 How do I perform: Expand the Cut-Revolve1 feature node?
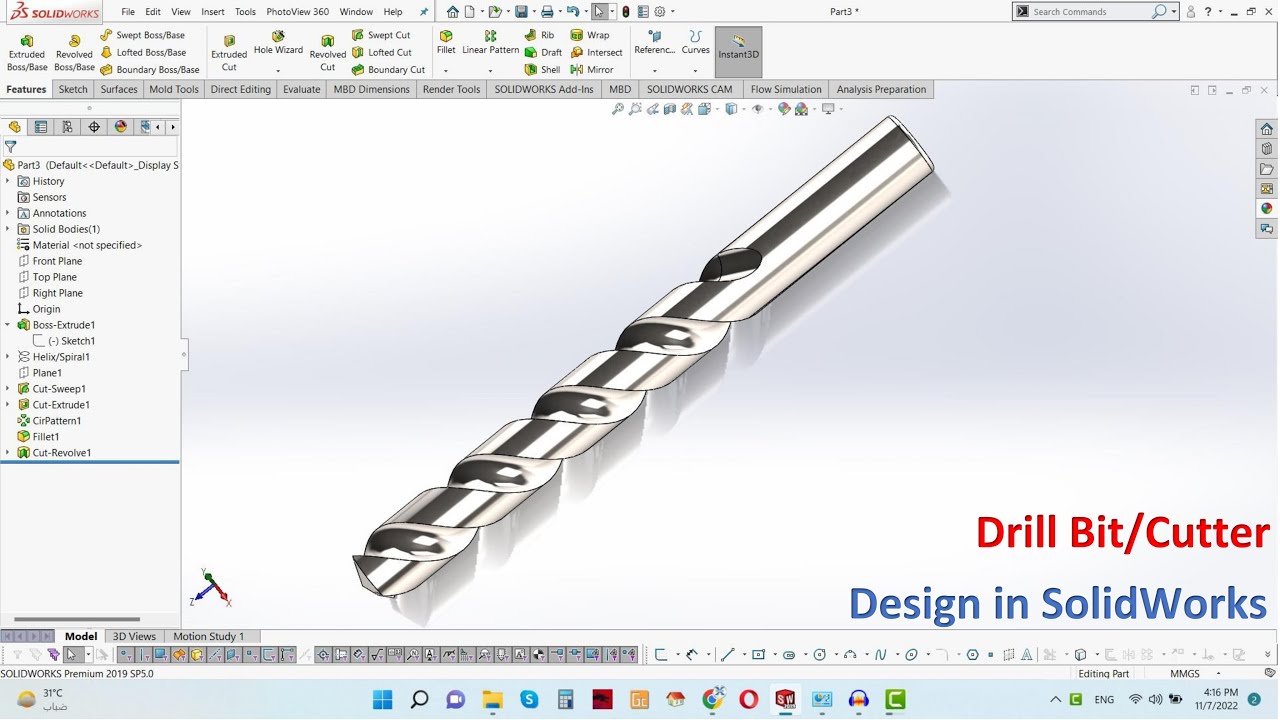coord(8,453)
